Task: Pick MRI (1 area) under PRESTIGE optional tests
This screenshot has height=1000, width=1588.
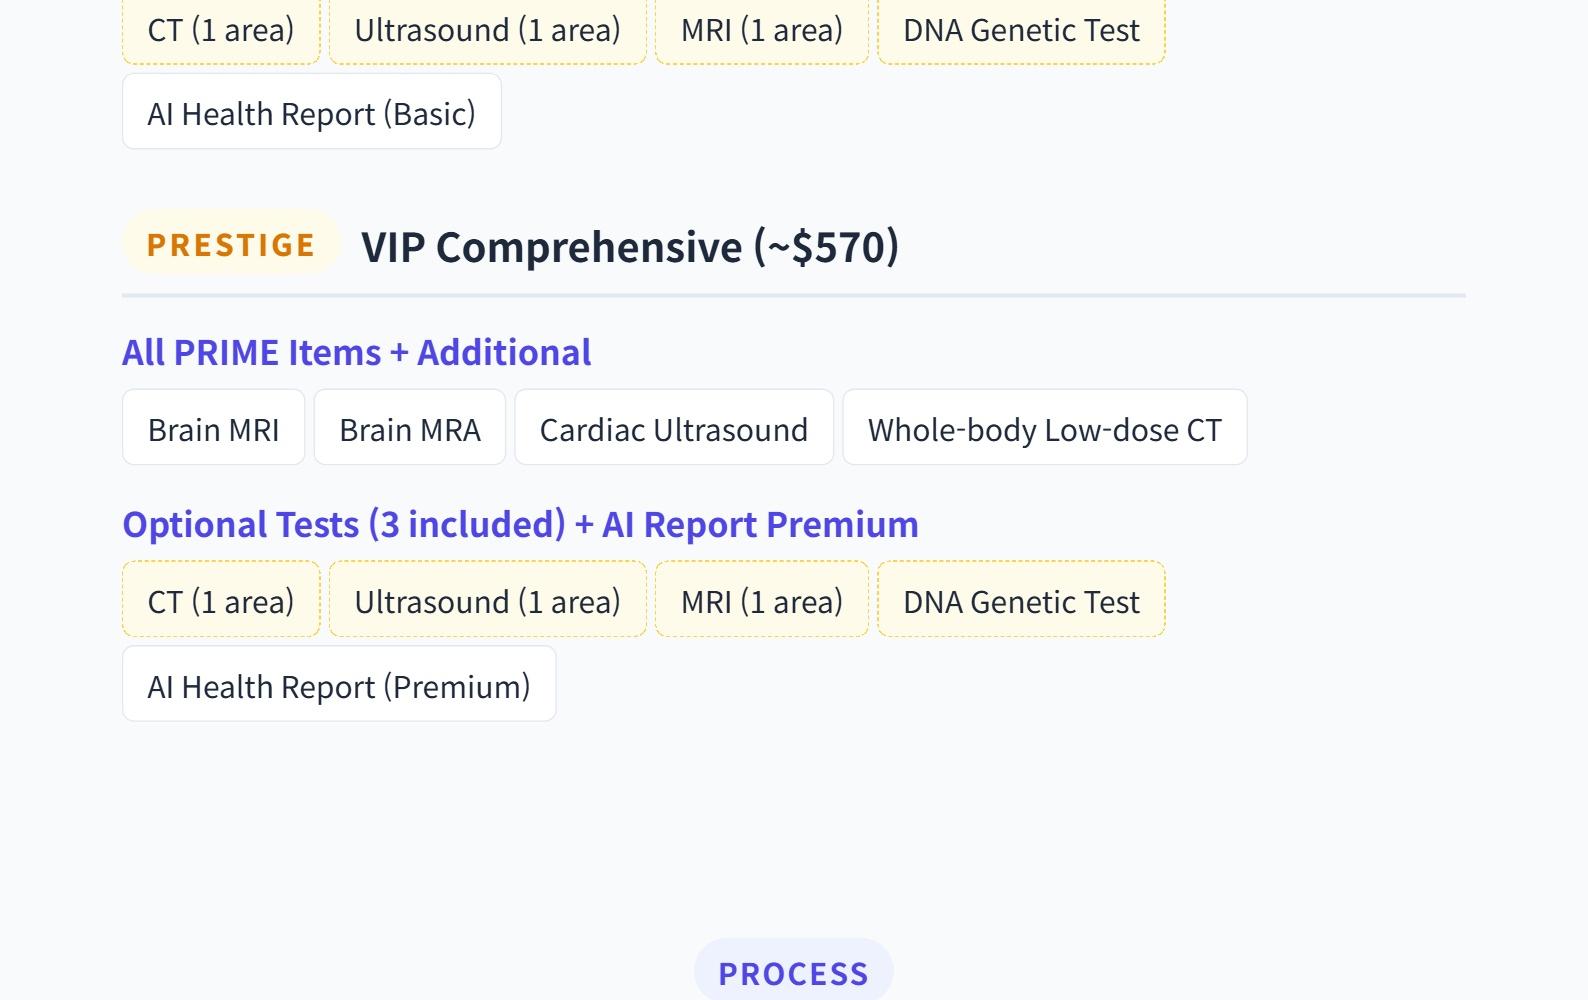Action: click(x=761, y=600)
